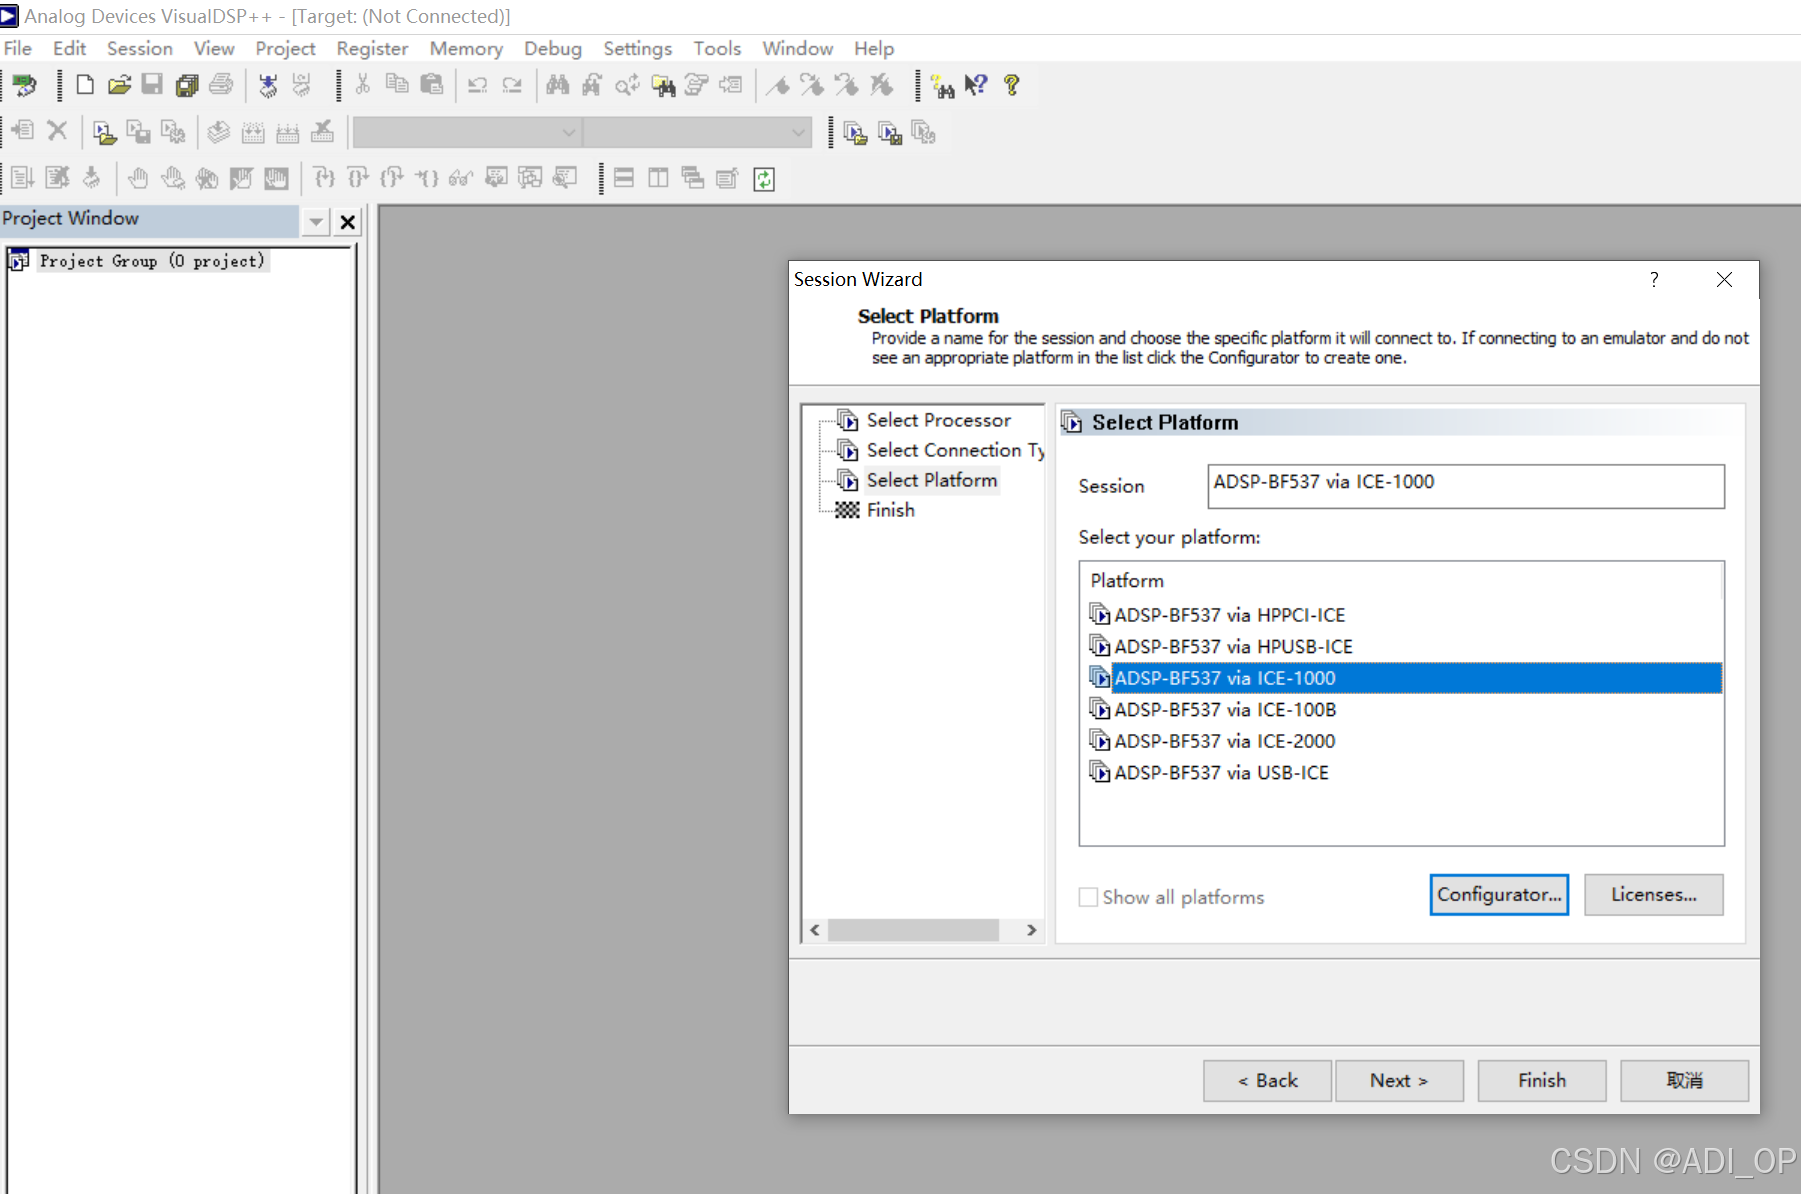
Task: Click the Find binoculars icon
Action: (558, 85)
